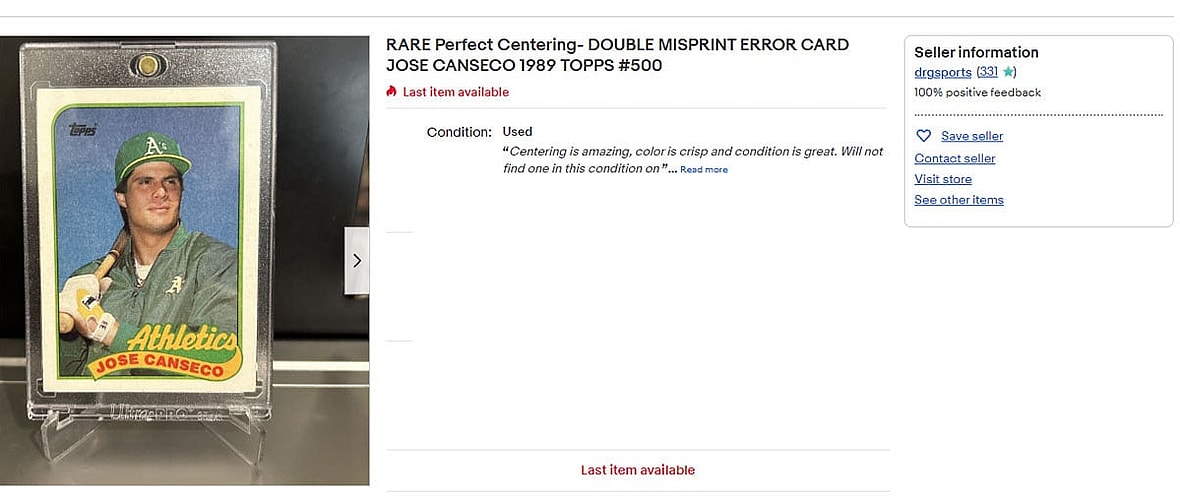Click the Save seller link

point(971,136)
